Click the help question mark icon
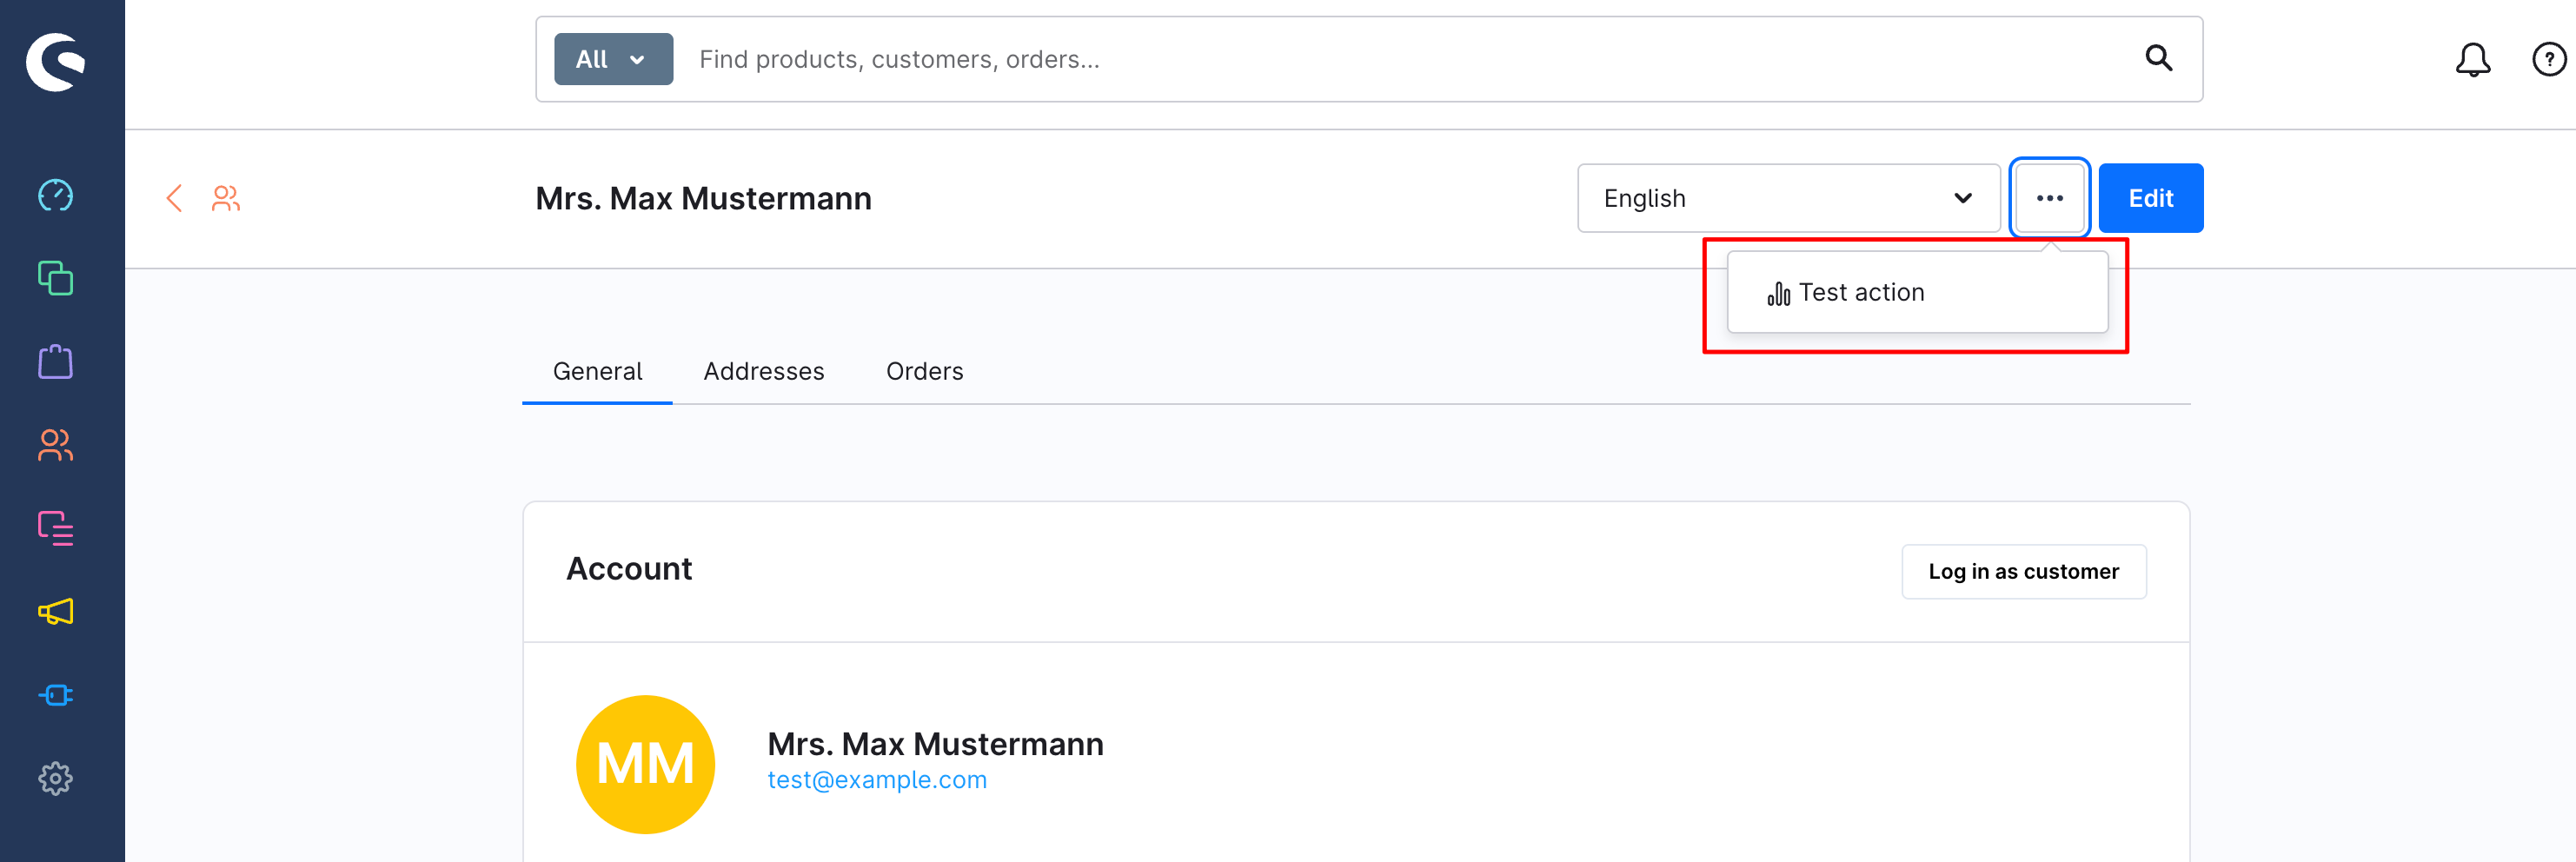The height and width of the screenshot is (862, 2576). pyautogui.click(x=2548, y=59)
